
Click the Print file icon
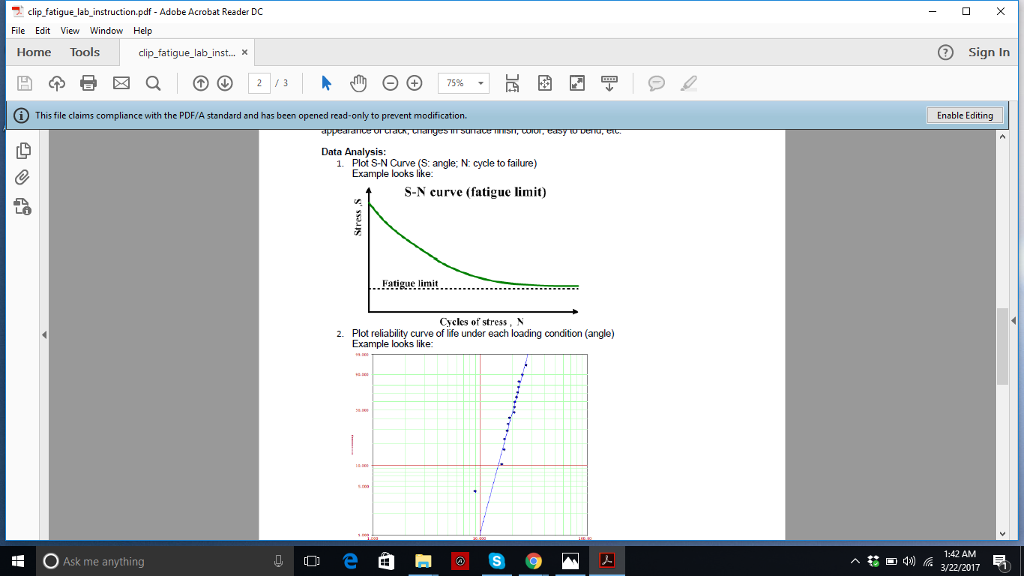pyautogui.click(x=88, y=83)
